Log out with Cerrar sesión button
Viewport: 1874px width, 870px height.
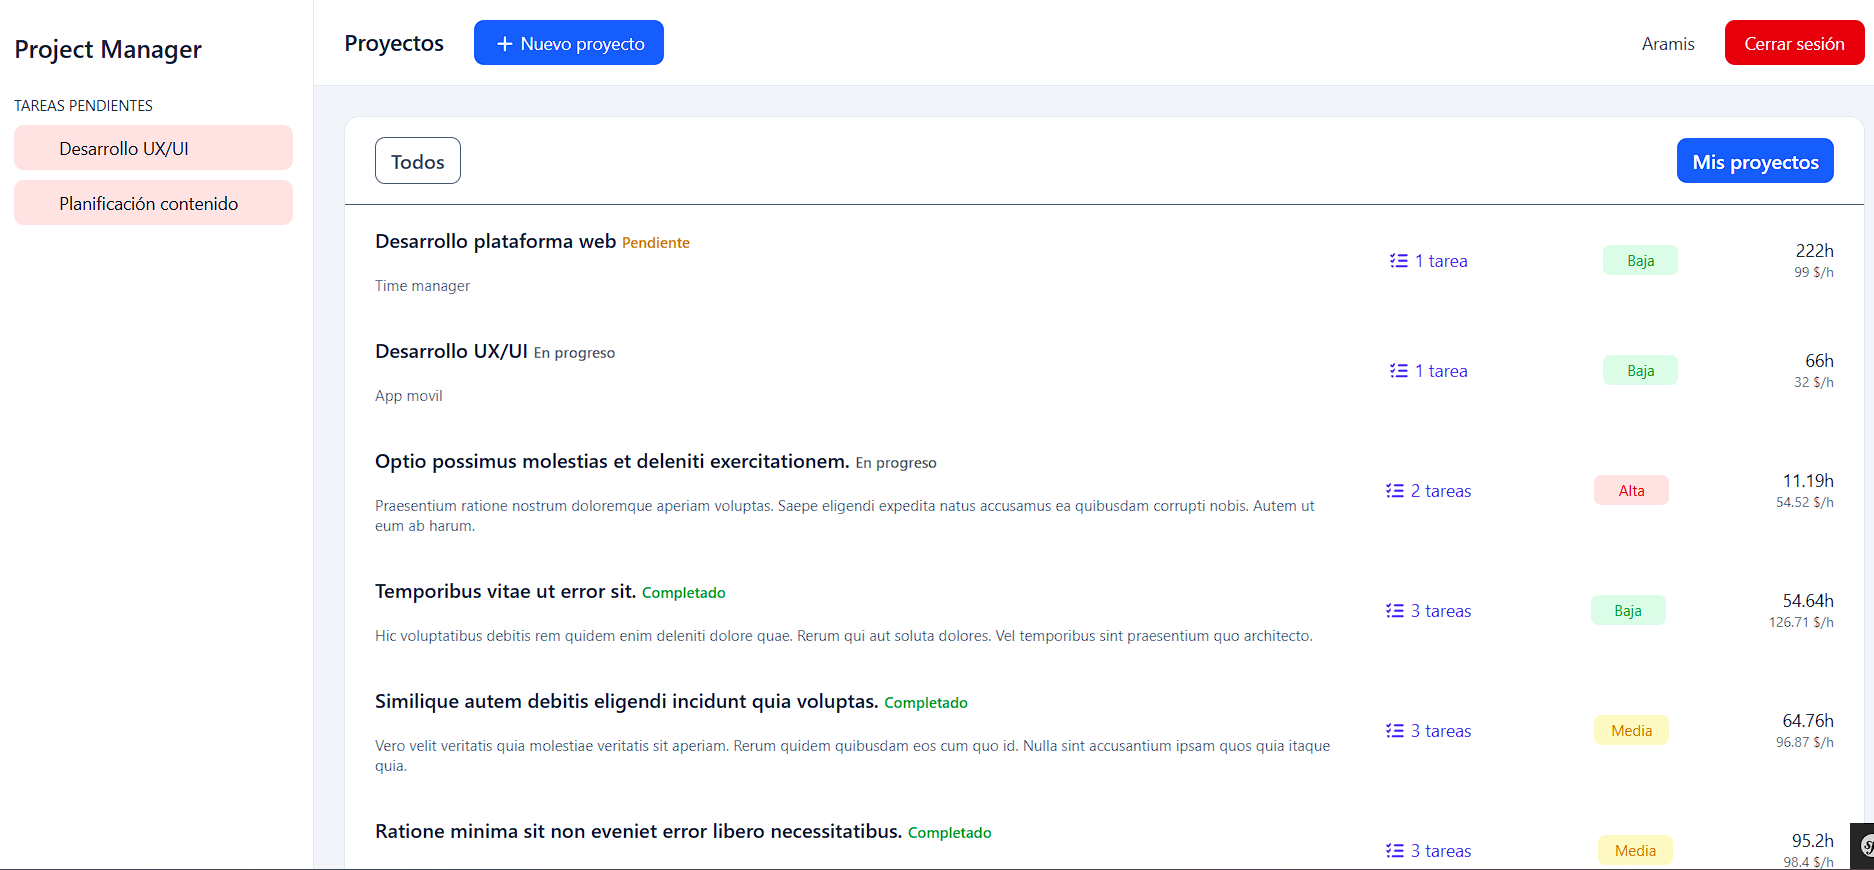pos(1793,43)
